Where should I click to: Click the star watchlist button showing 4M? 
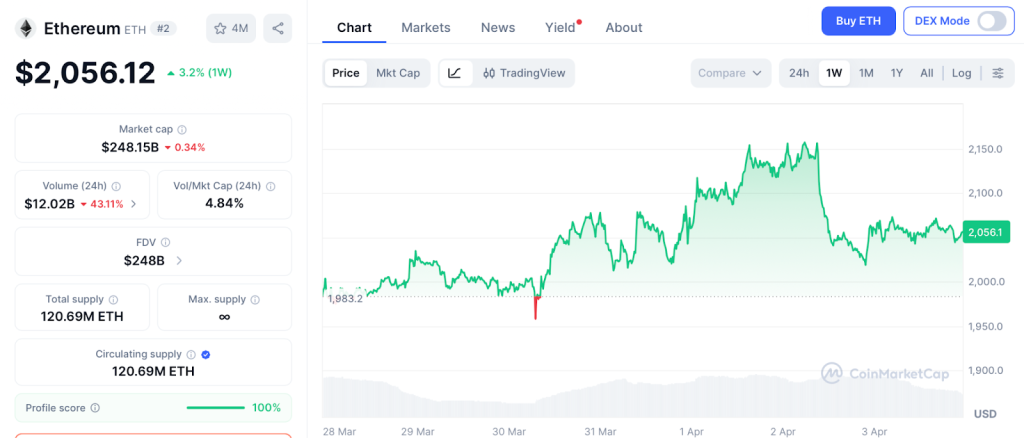point(231,28)
